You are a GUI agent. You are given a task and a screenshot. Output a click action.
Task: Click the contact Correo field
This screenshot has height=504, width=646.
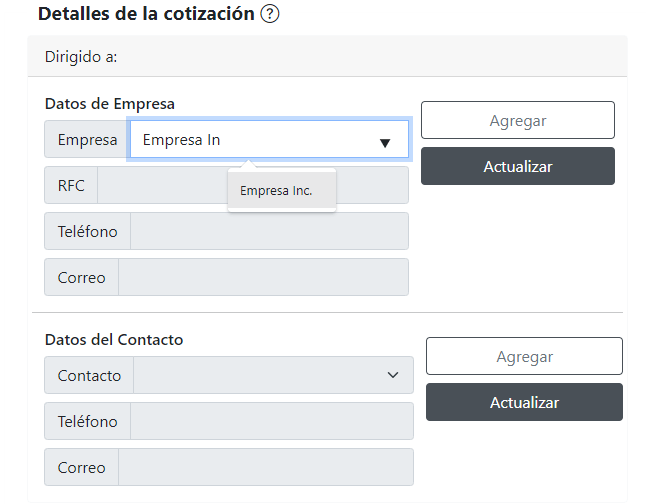(264, 467)
